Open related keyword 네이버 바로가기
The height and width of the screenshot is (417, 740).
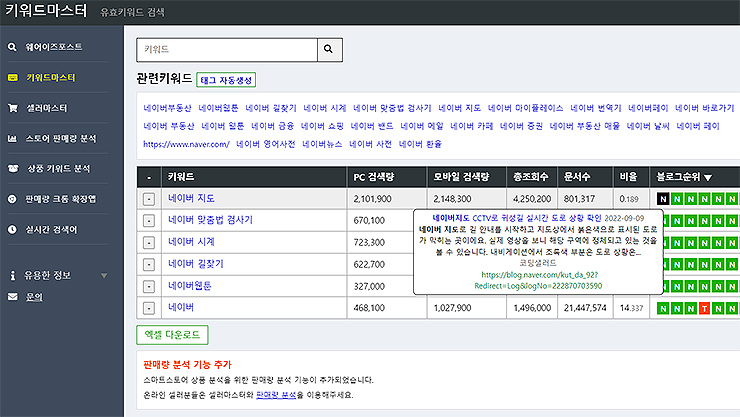pyautogui.click(x=705, y=108)
